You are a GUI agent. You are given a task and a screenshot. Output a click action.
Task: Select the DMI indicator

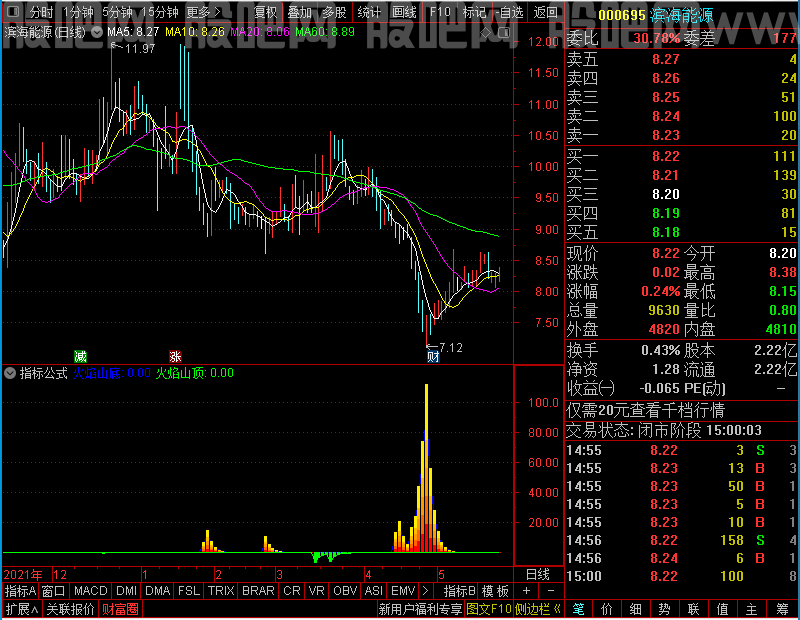(126, 591)
